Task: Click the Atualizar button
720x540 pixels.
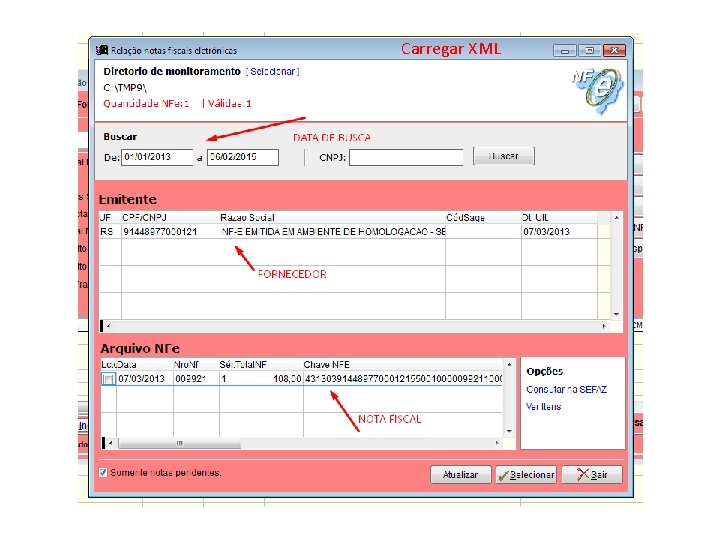Action: (x=461, y=475)
